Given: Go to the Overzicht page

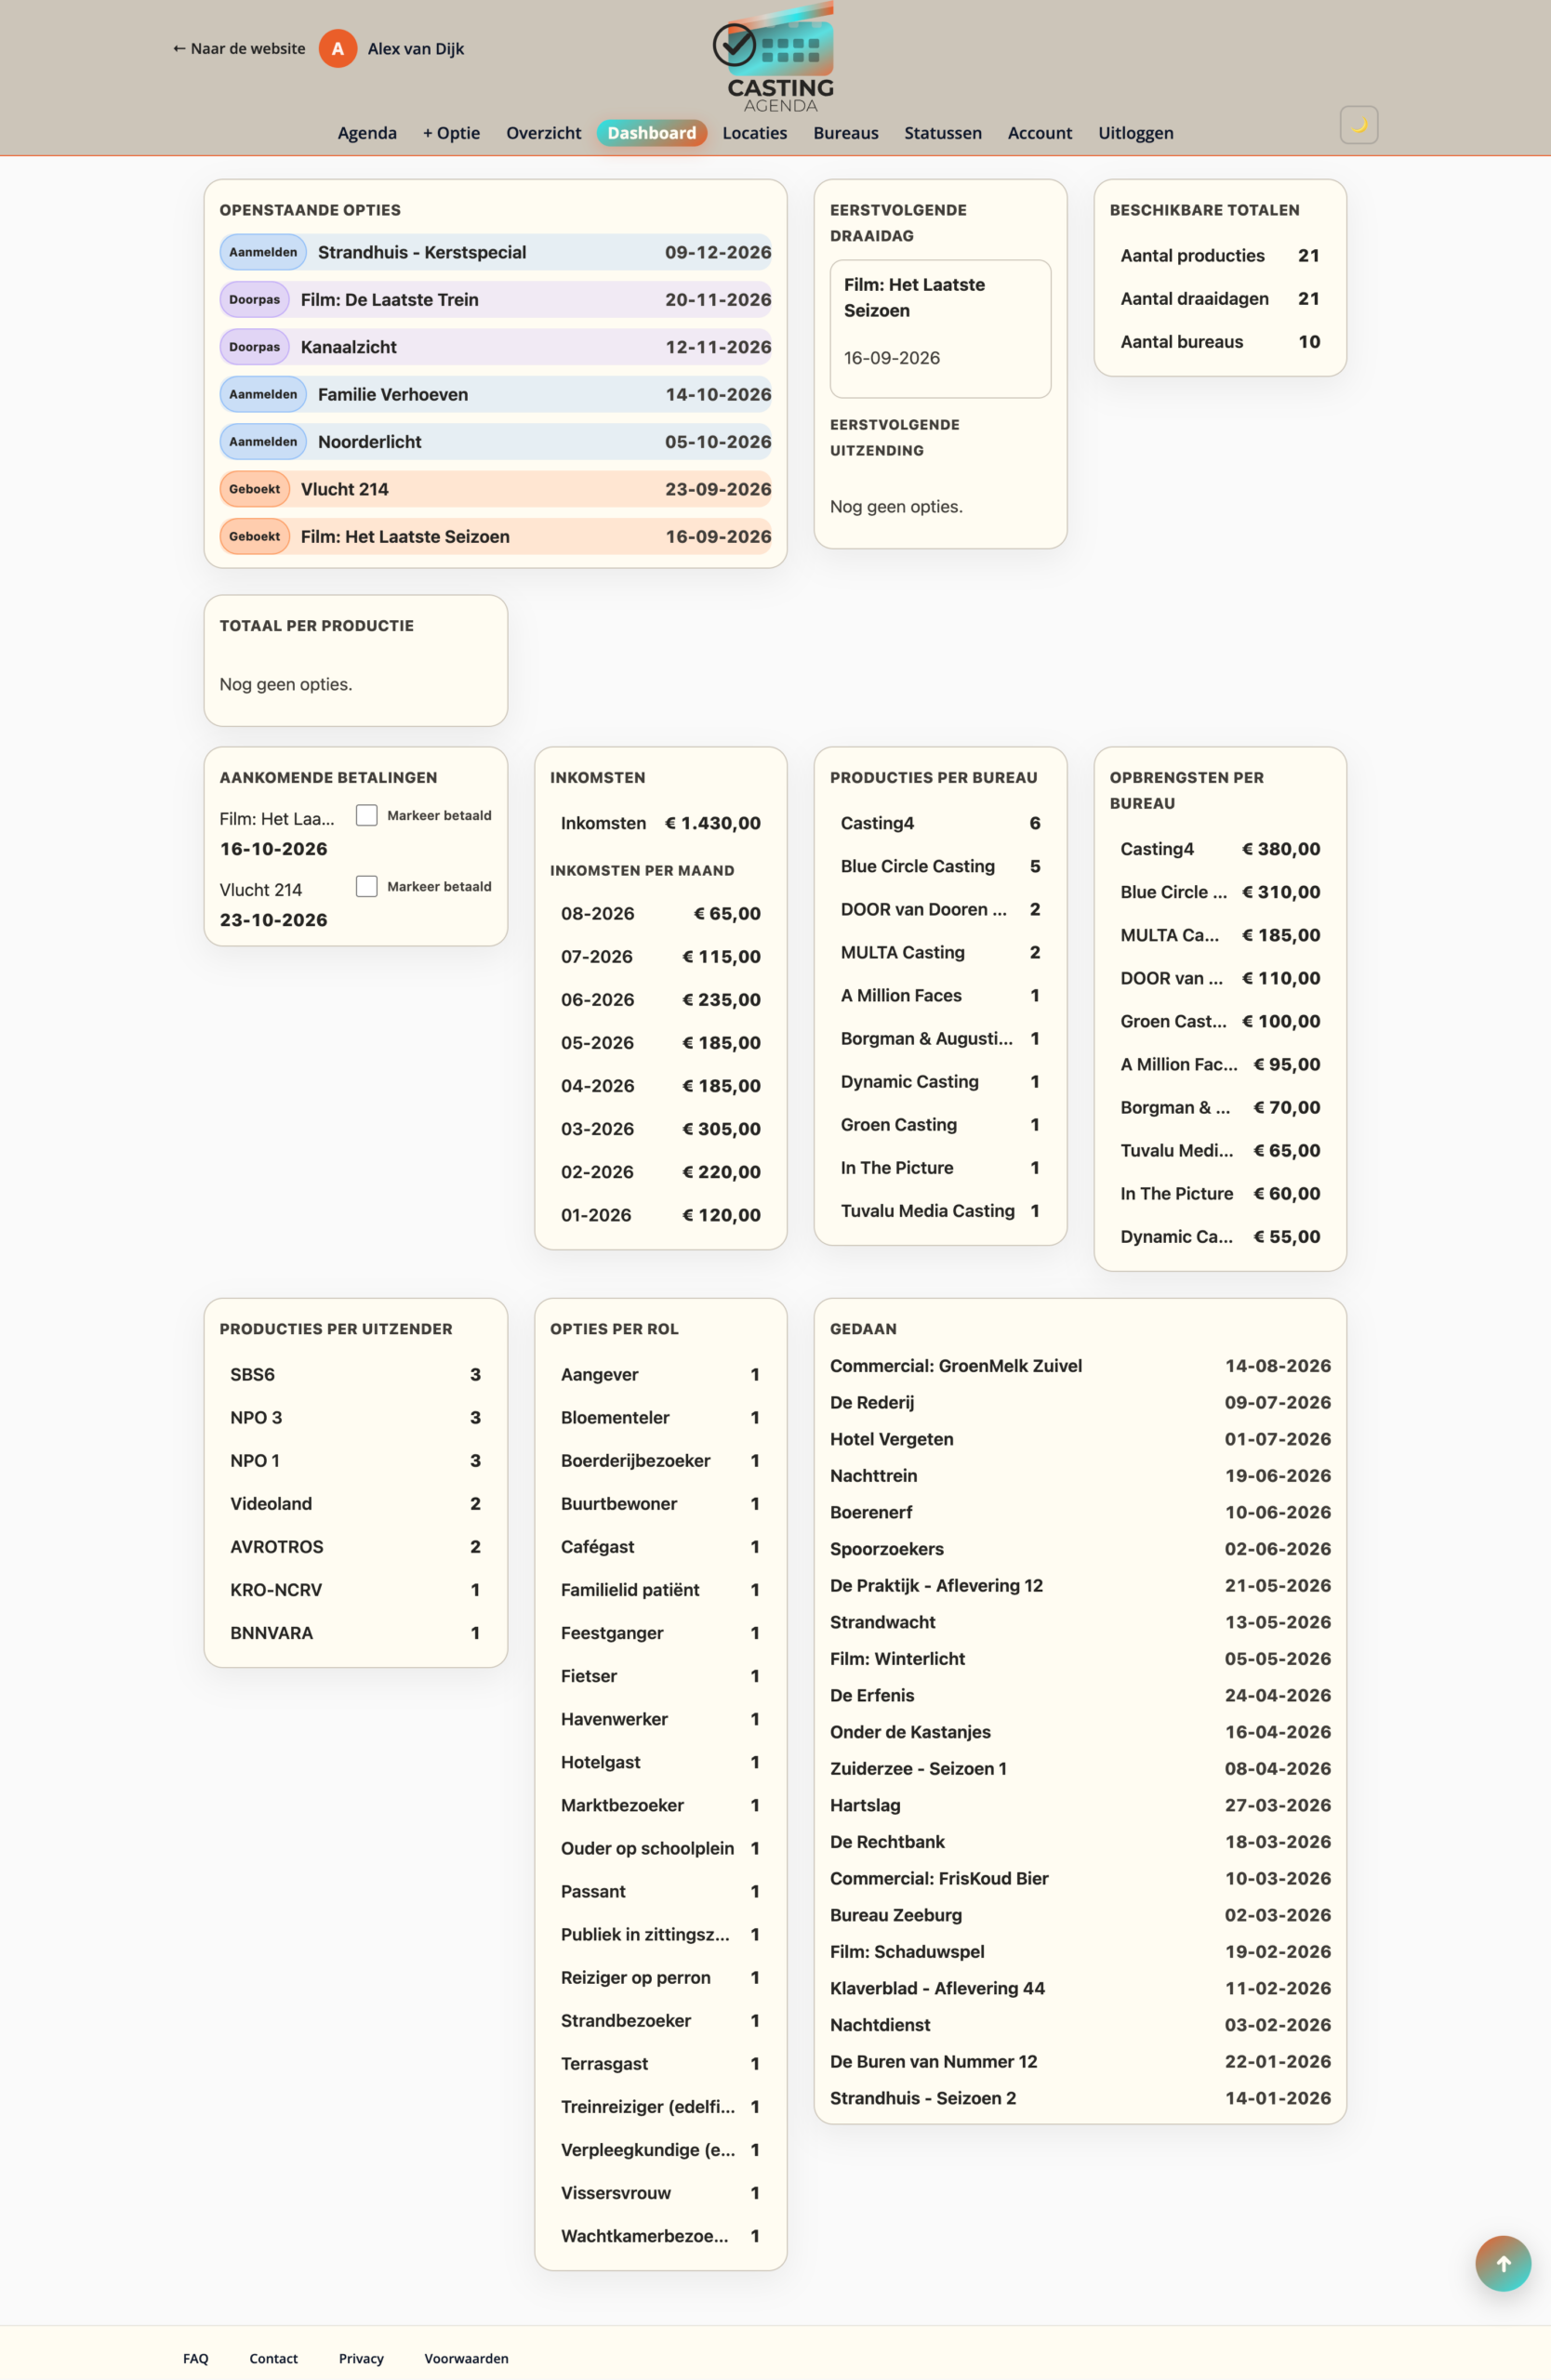Looking at the screenshot, I should (543, 133).
